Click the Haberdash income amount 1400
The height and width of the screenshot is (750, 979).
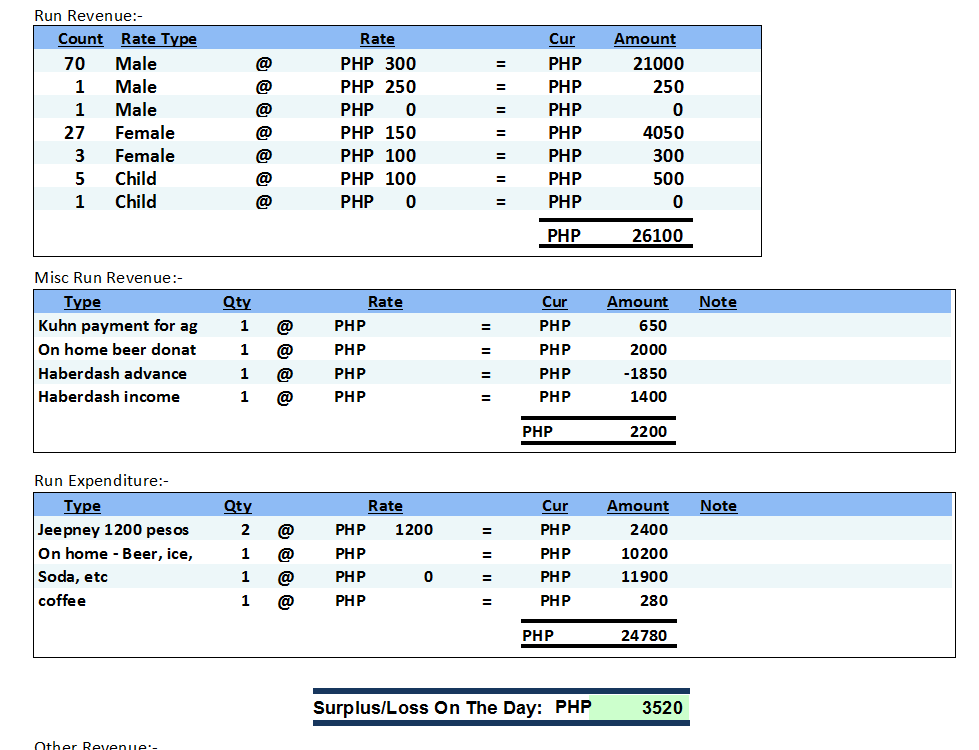(x=648, y=397)
